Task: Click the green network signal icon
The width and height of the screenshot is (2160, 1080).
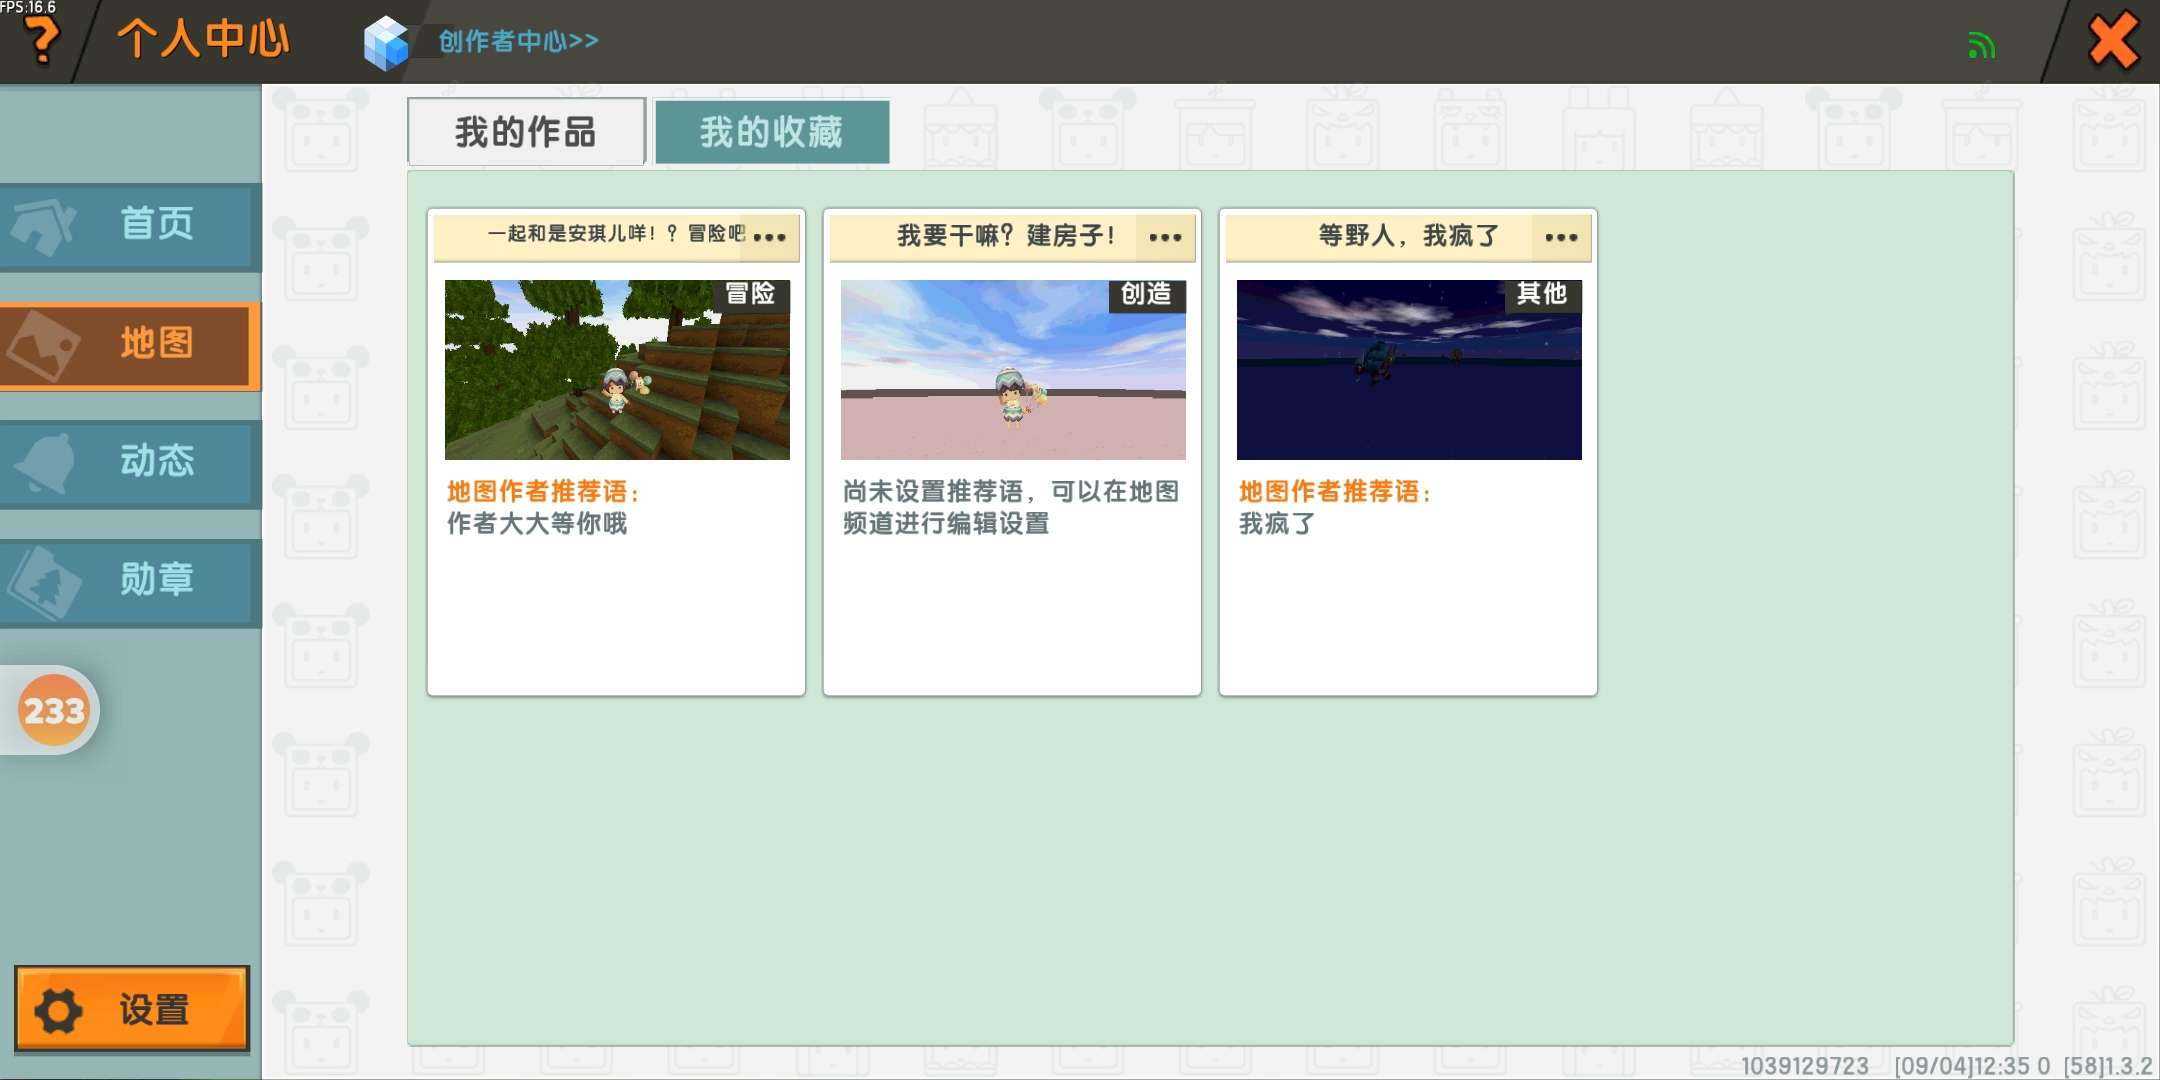Action: click(x=1981, y=45)
